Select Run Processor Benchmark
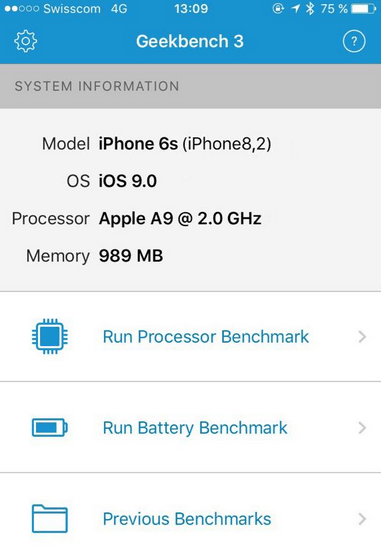Viewport: 381px width, 556px height. tap(190, 337)
